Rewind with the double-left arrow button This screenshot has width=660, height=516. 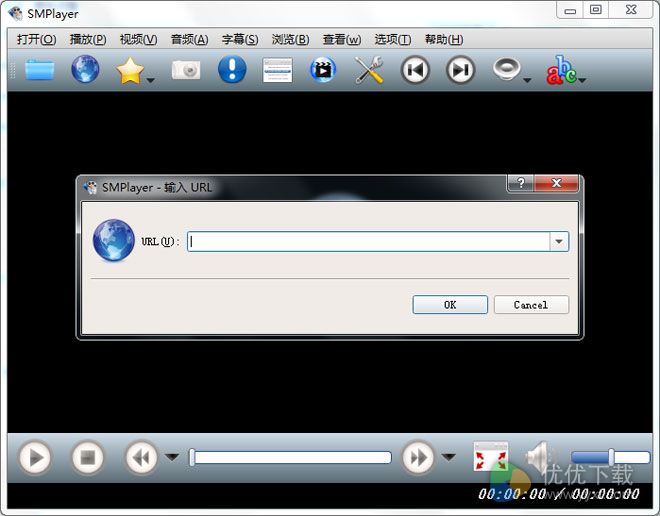(x=141, y=457)
